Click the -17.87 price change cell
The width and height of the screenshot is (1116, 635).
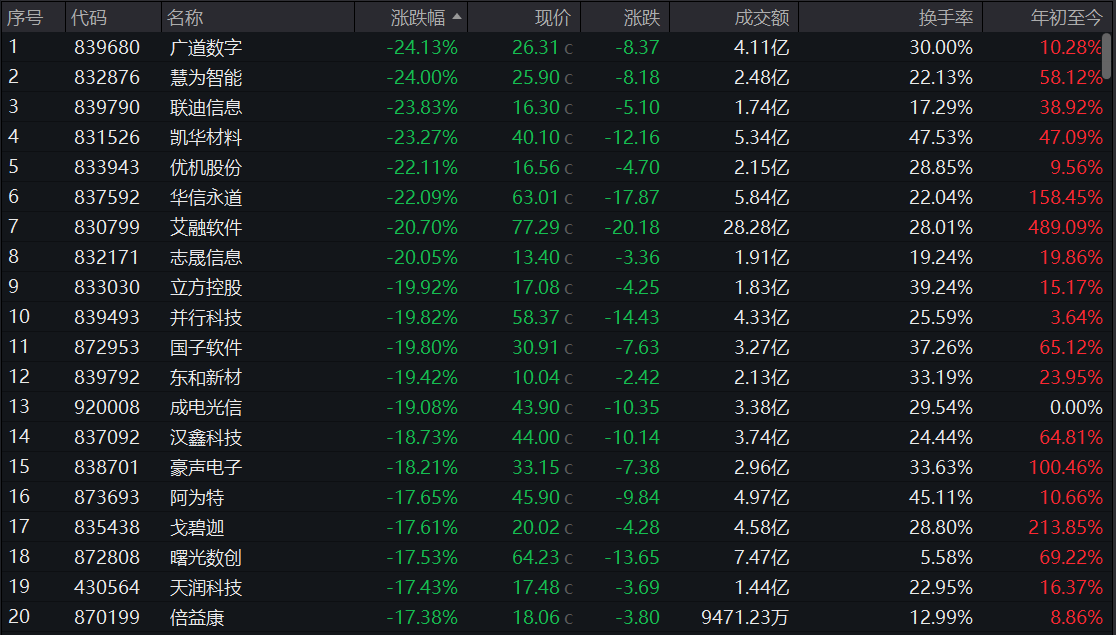[x=632, y=197]
